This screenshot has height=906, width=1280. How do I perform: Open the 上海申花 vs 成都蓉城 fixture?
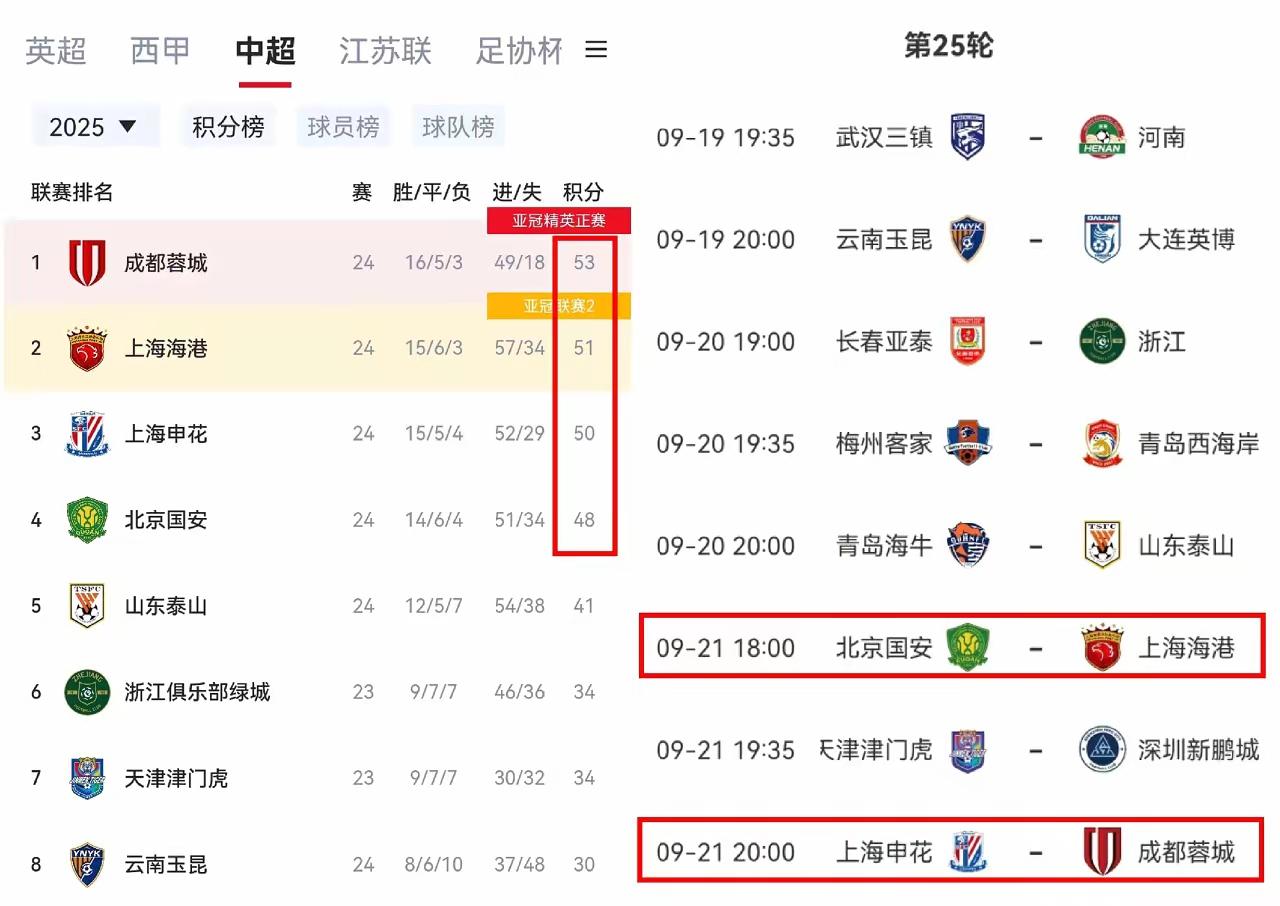(x=951, y=850)
